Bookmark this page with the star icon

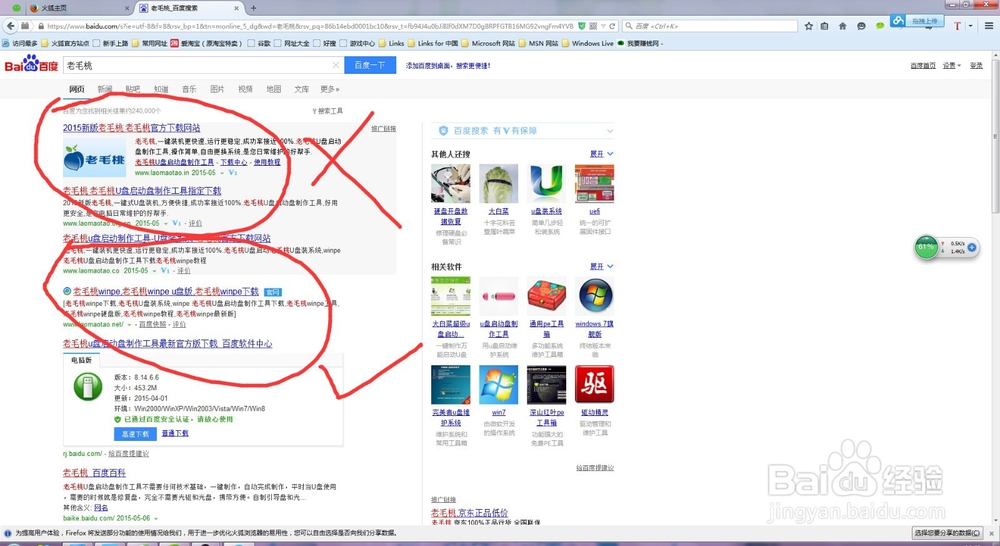(x=809, y=26)
